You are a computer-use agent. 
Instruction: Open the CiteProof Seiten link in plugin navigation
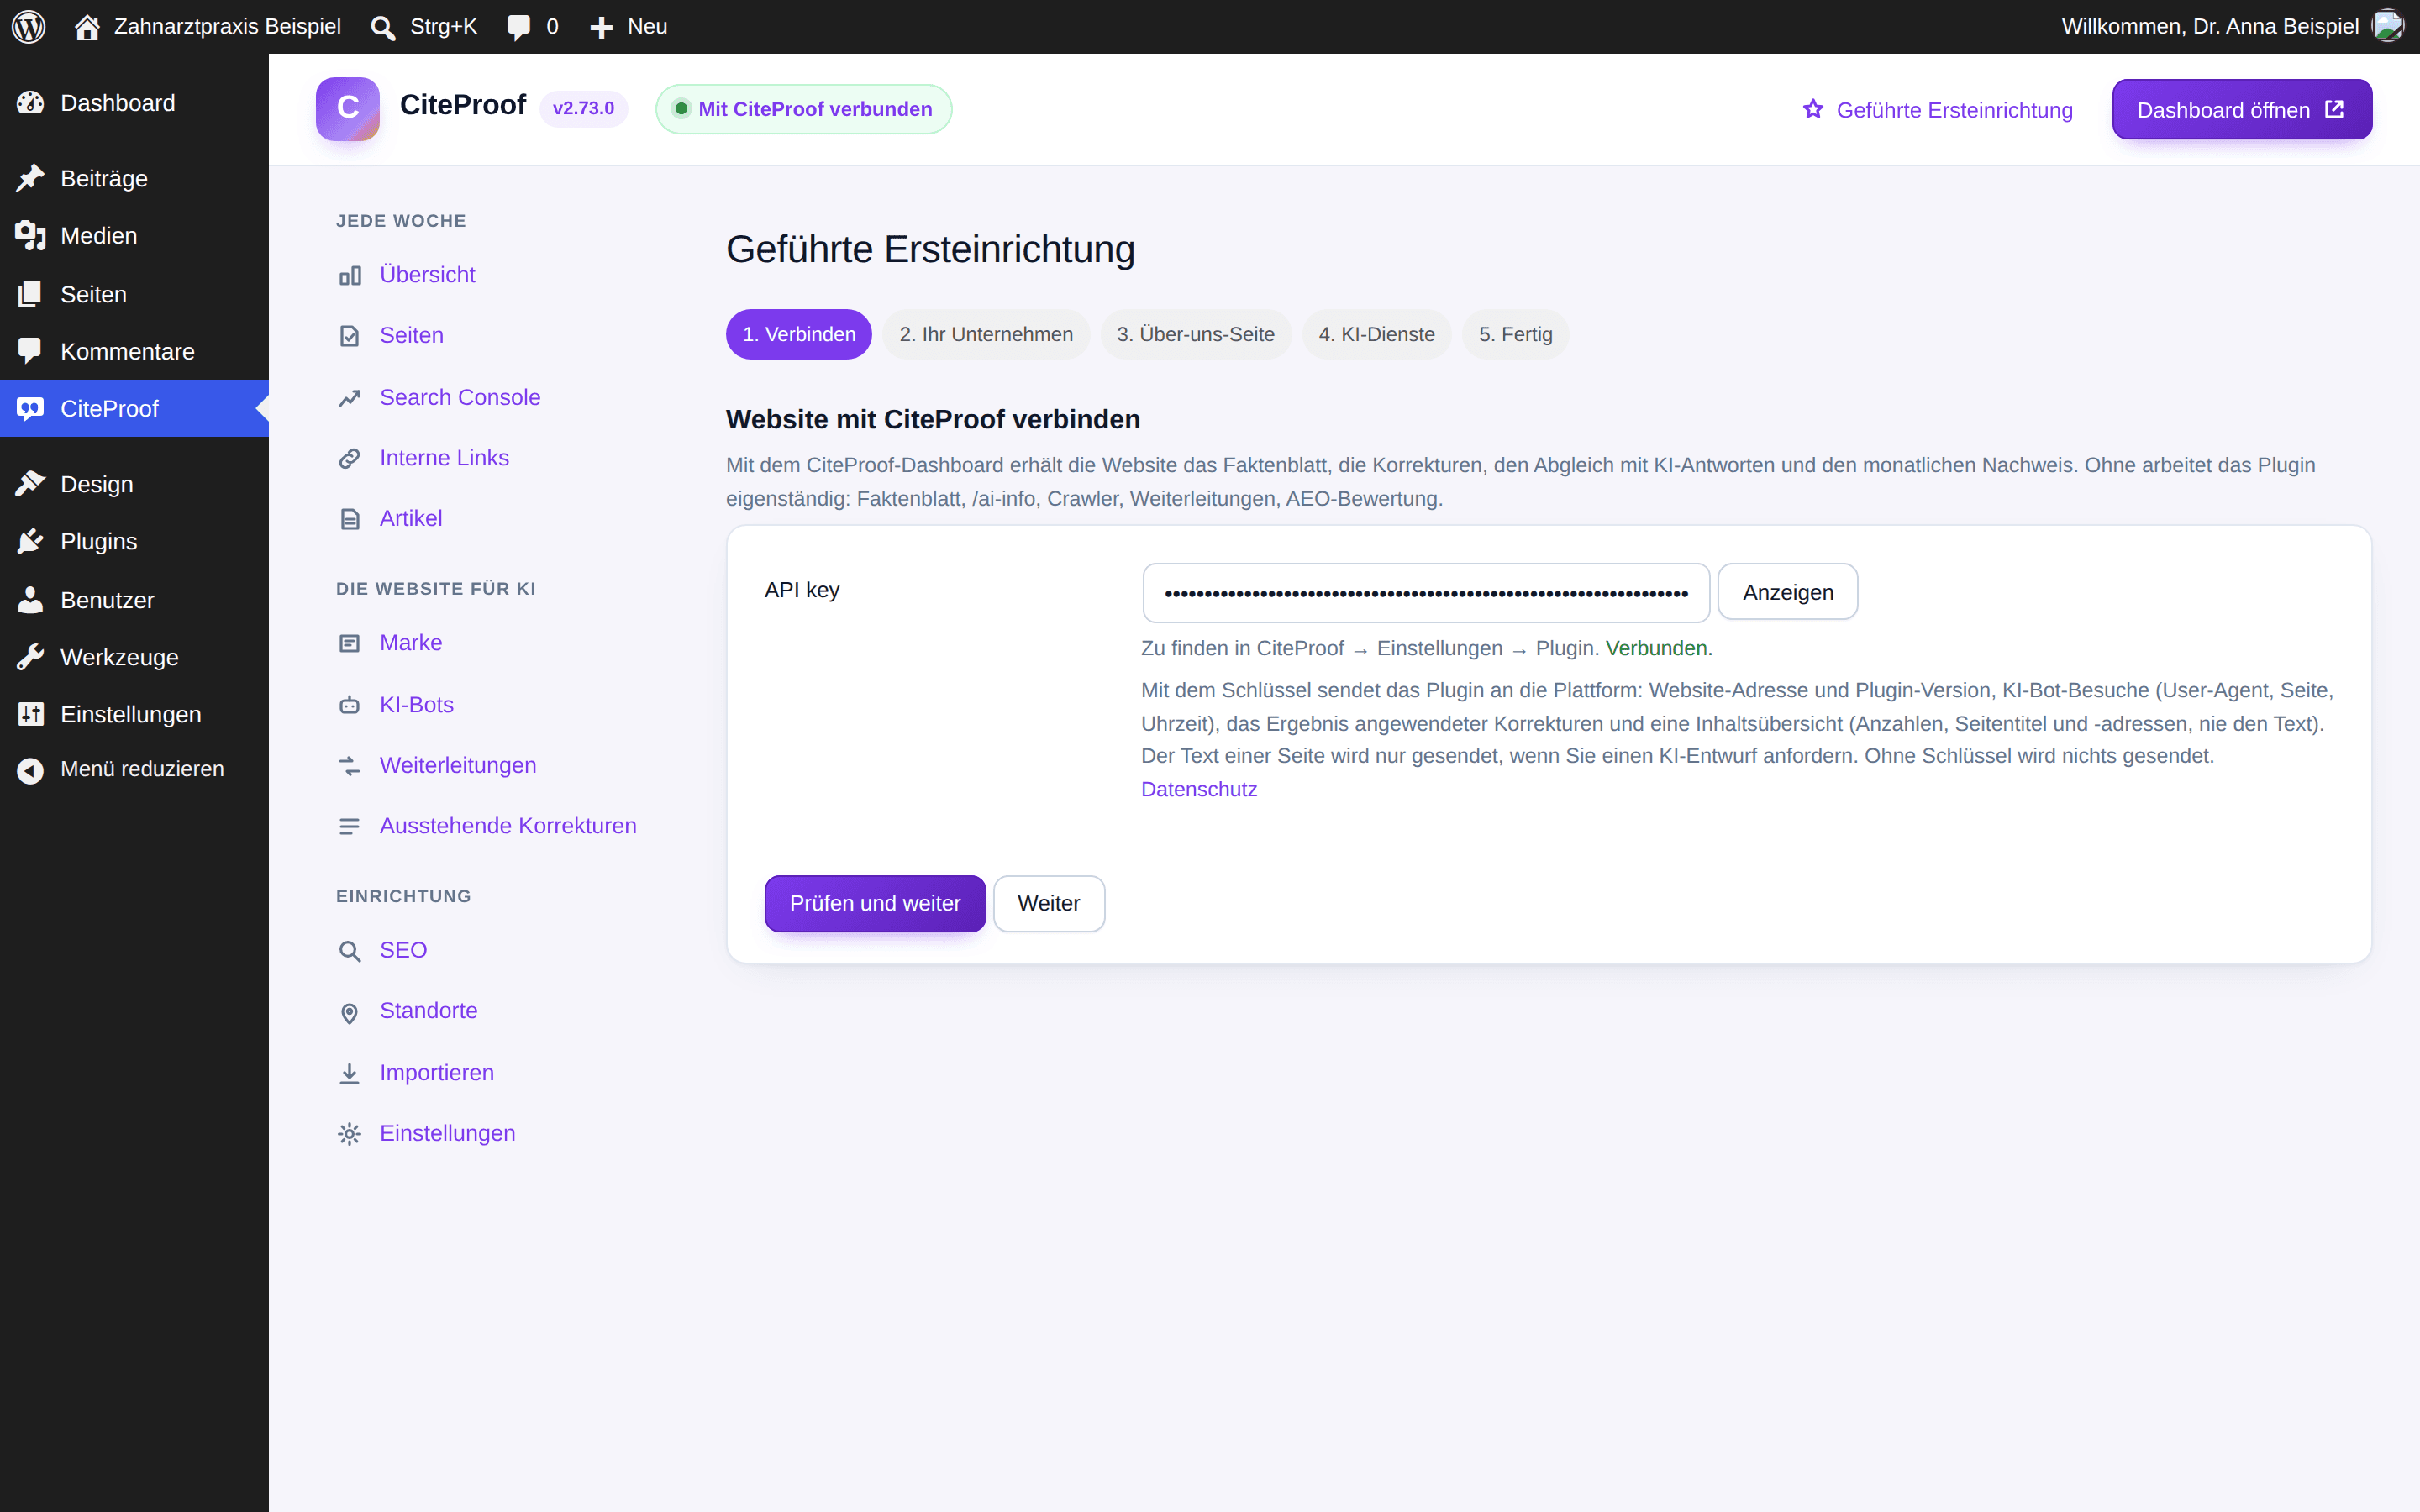pos(411,335)
